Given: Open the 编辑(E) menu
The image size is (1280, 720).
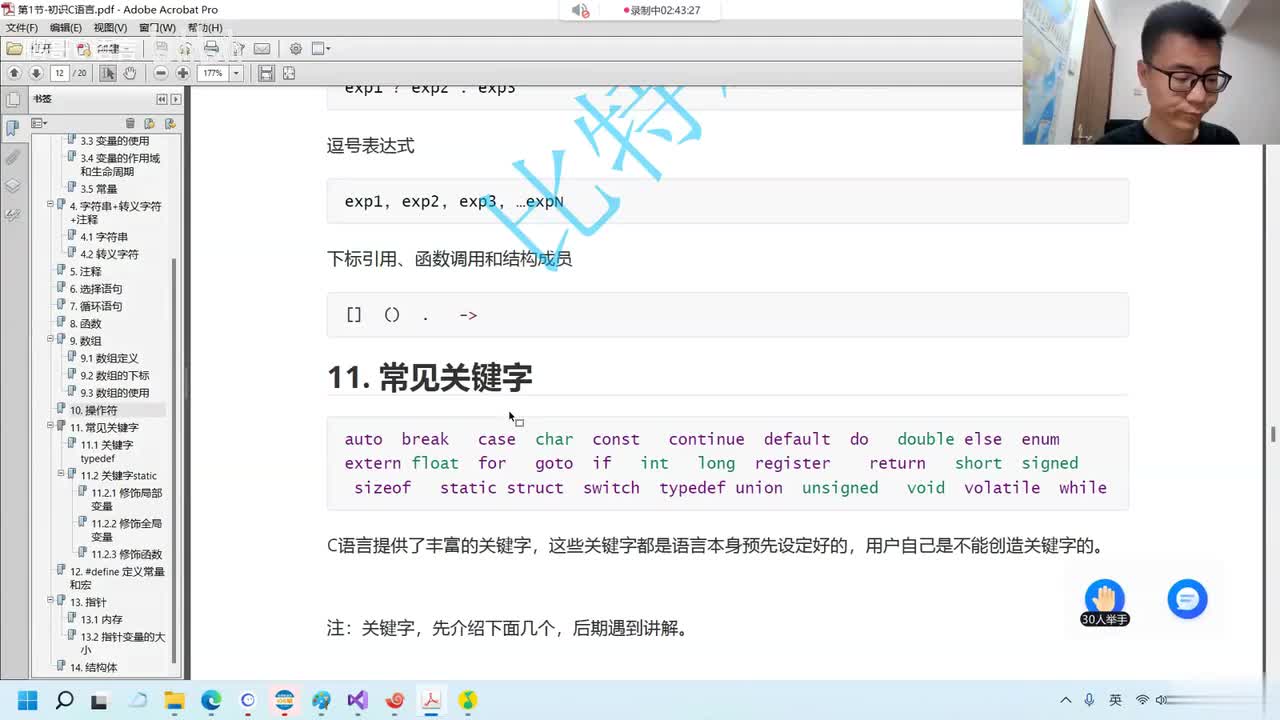Looking at the screenshot, I should click(x=66, y=28).
